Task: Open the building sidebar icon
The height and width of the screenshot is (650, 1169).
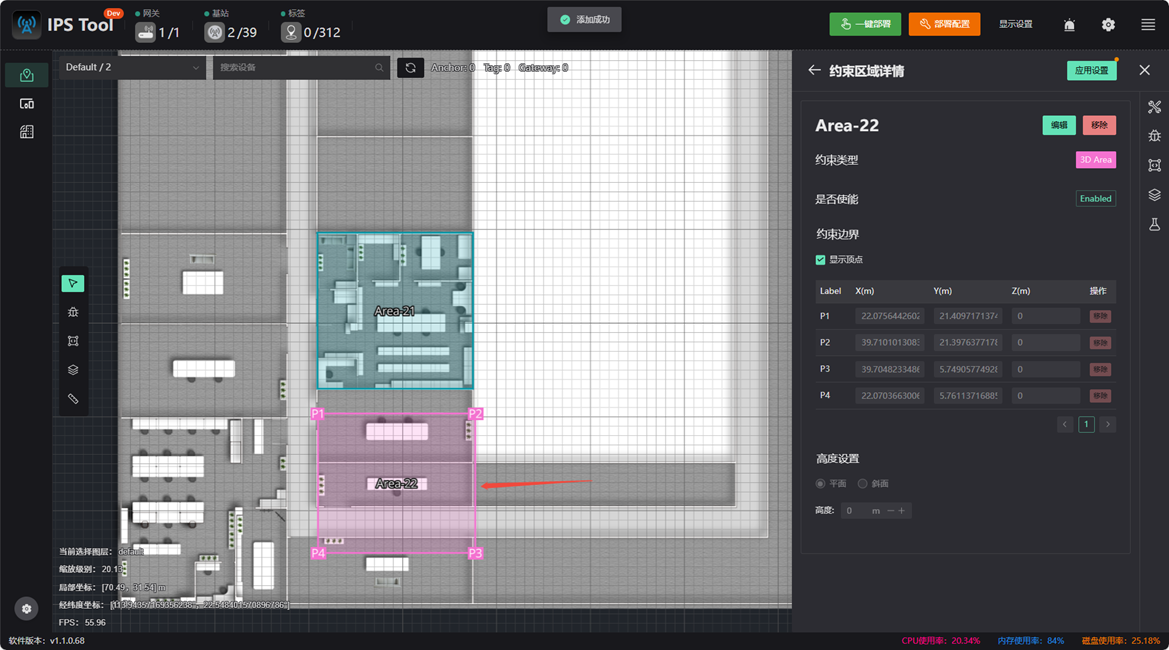Action: (x=27, y=132)
